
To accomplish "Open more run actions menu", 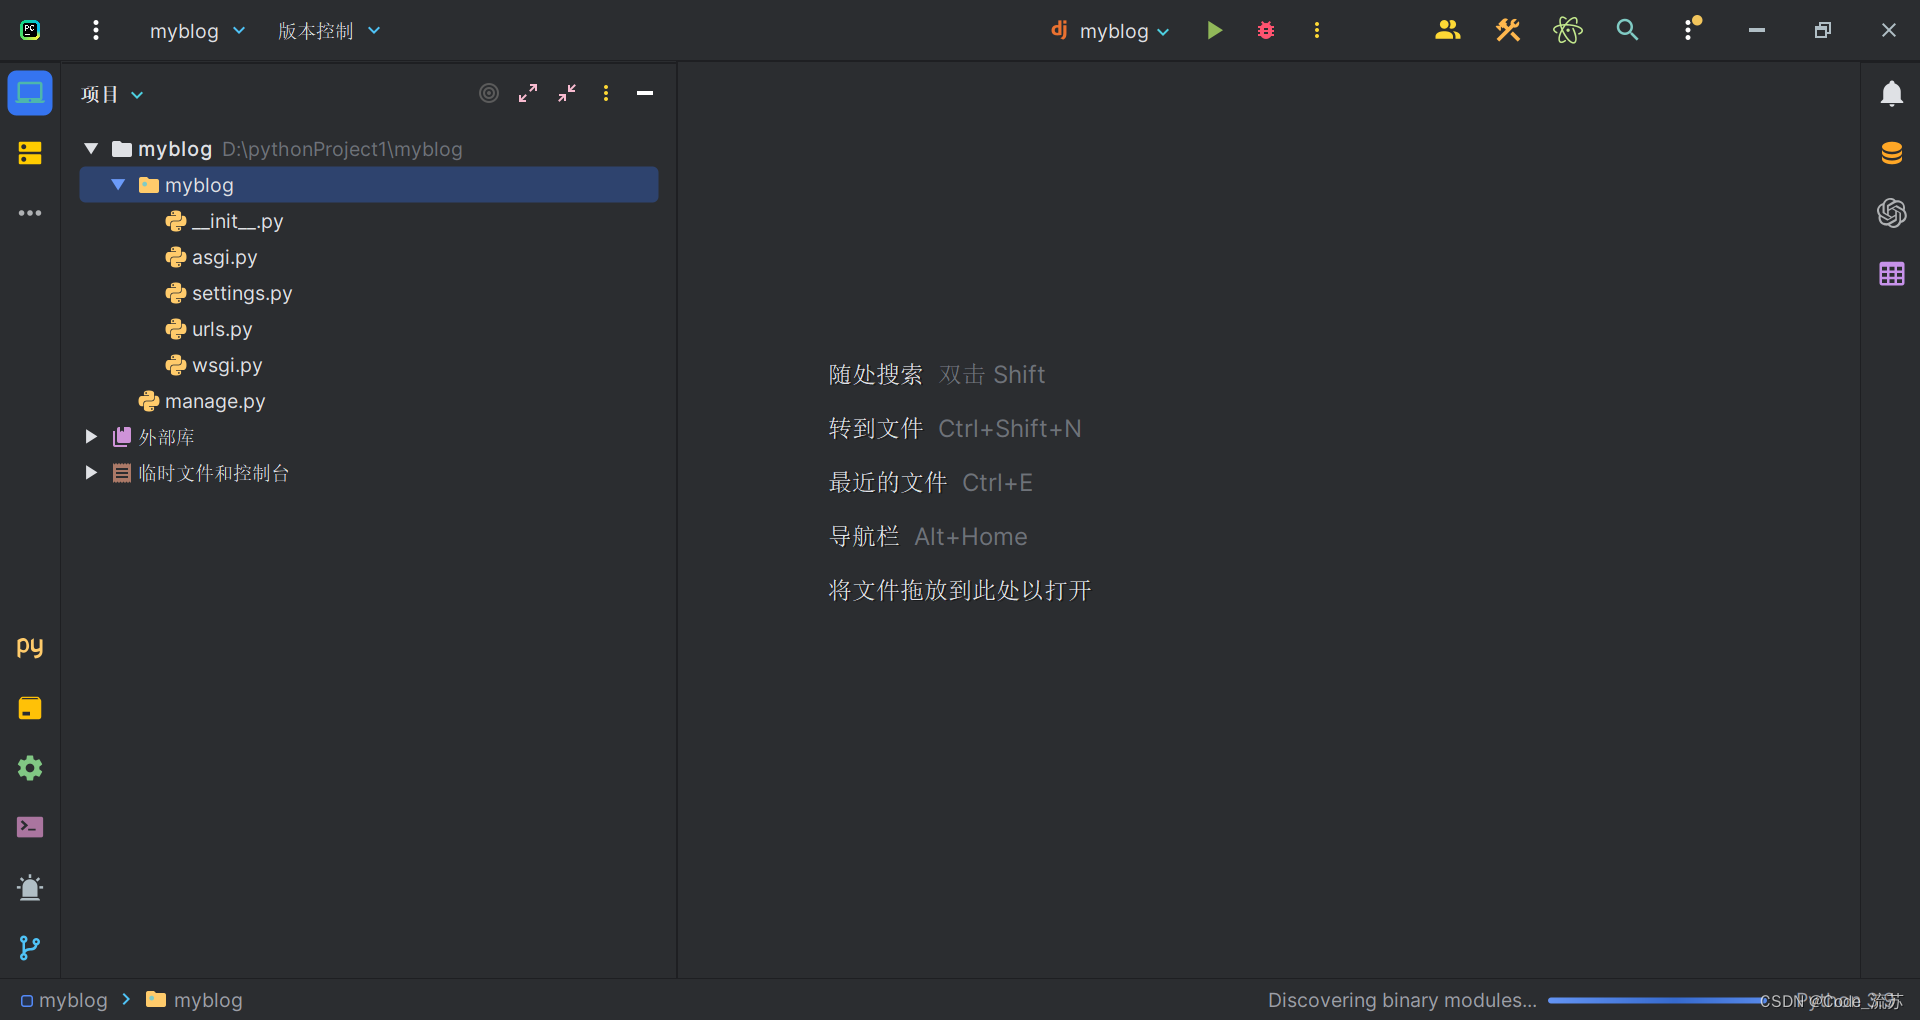I will pos(1317,30).
